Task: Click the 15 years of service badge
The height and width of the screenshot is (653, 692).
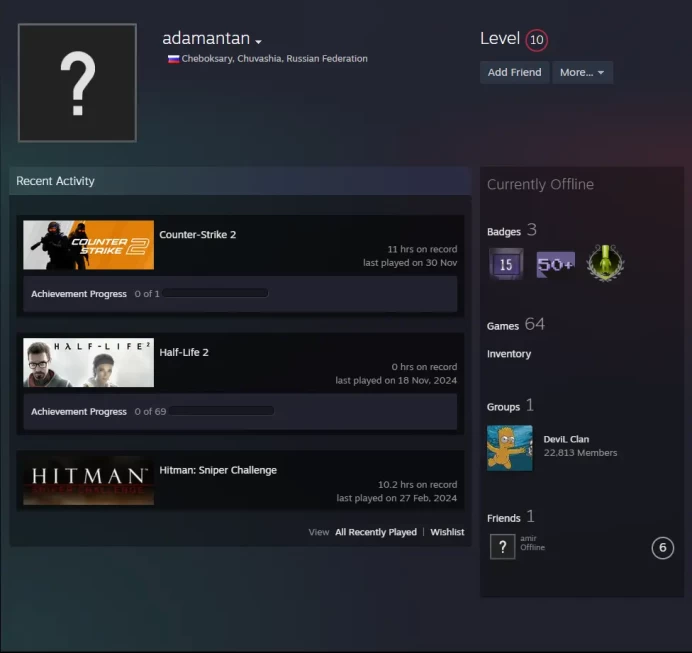Action: (506, 264)
